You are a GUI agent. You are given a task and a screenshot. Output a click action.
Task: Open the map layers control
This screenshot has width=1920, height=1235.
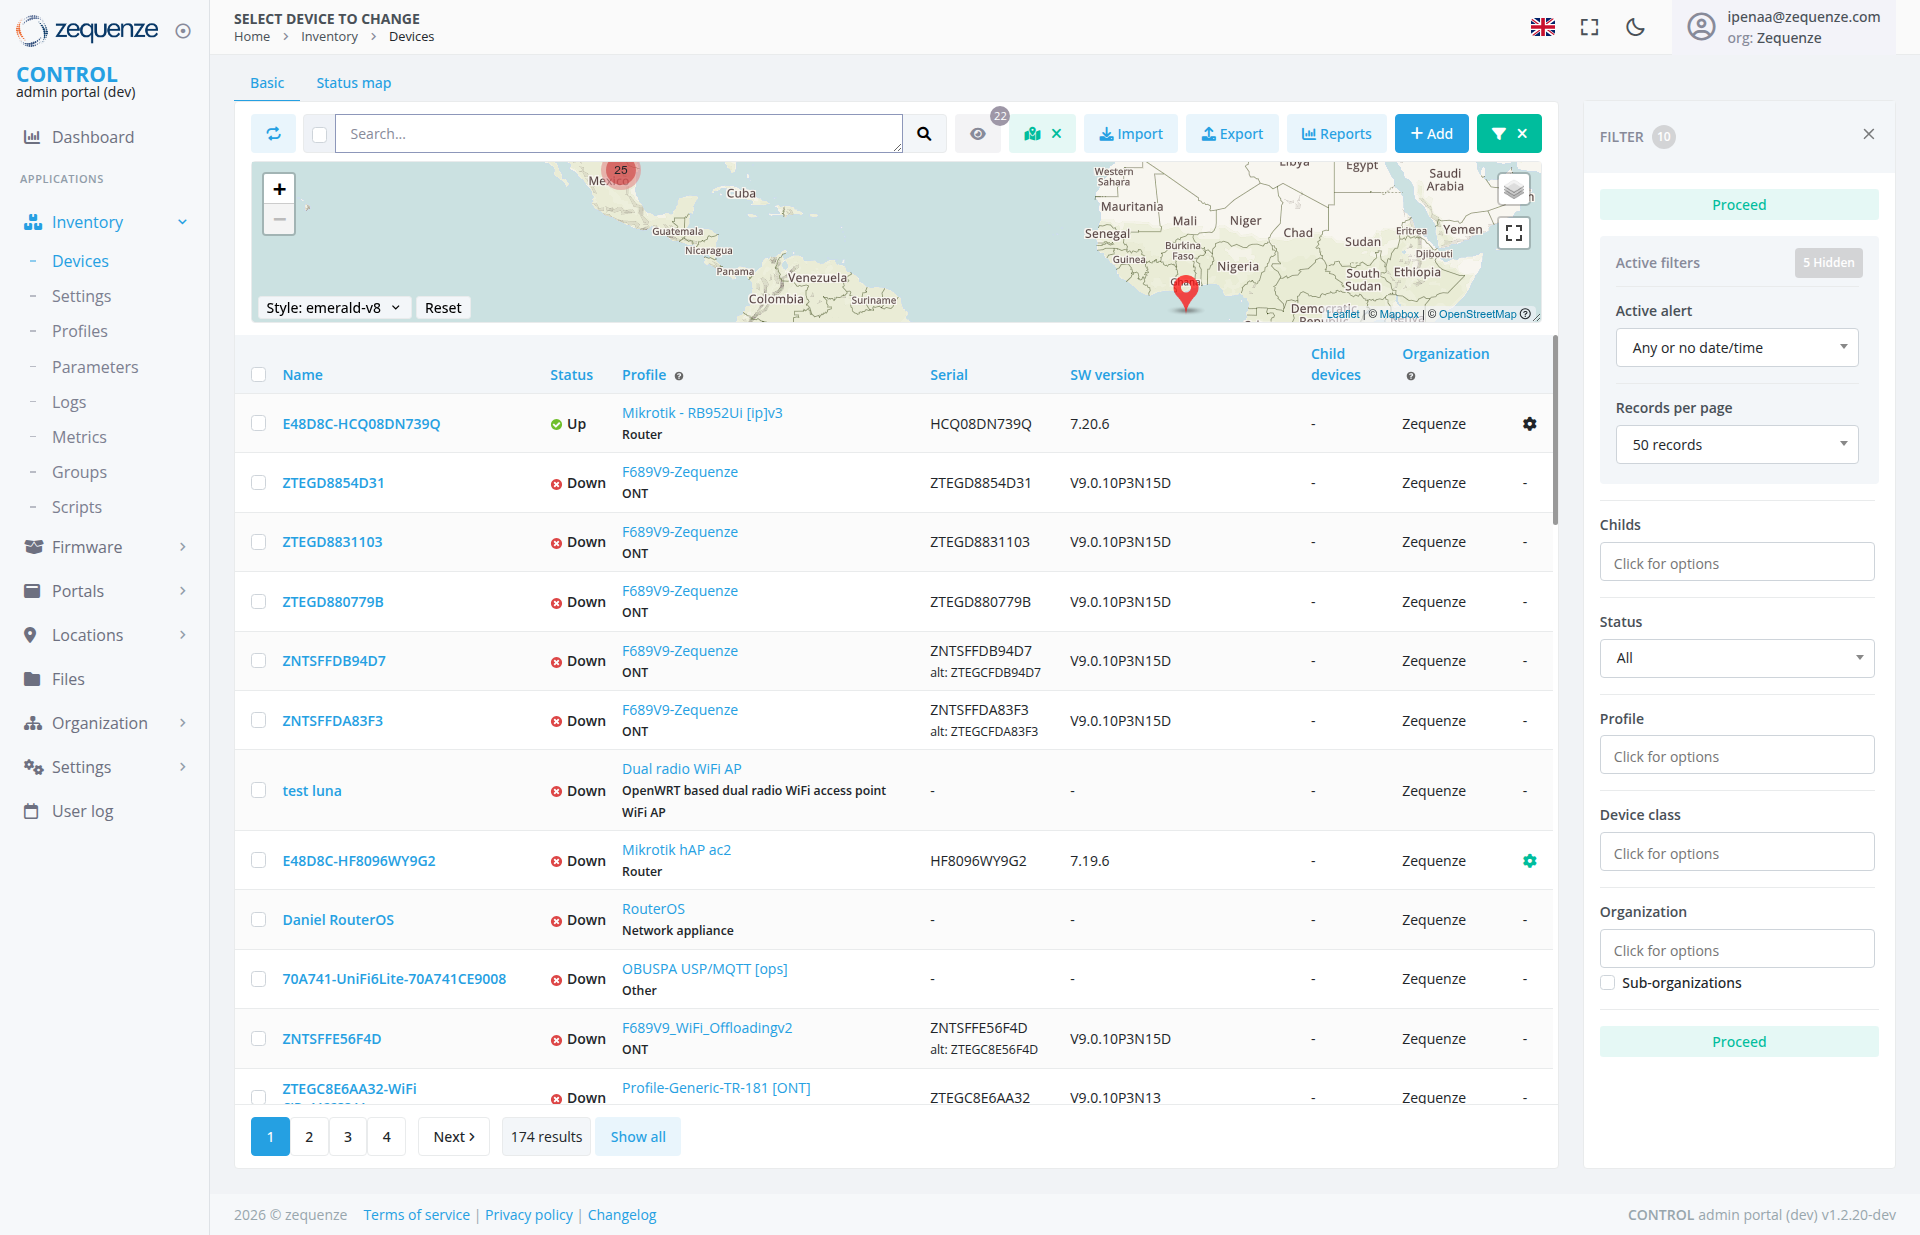(x=1513, y=189)
